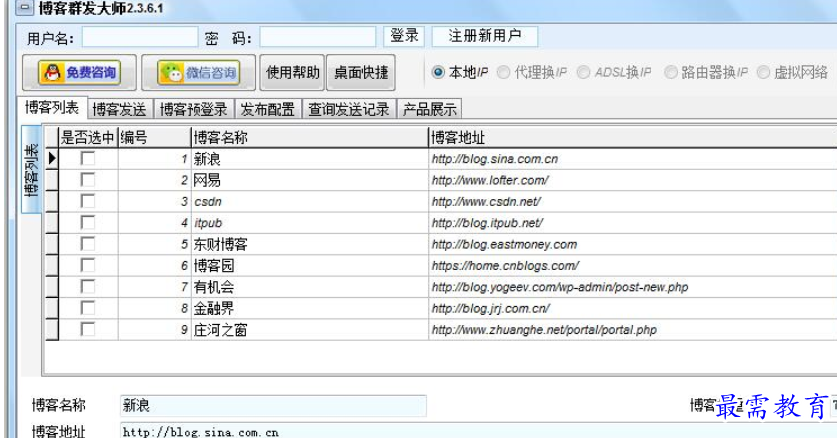Select the 有机会 name cell
The height and width of the screenshot is (438, 837).
pos(310,286)
